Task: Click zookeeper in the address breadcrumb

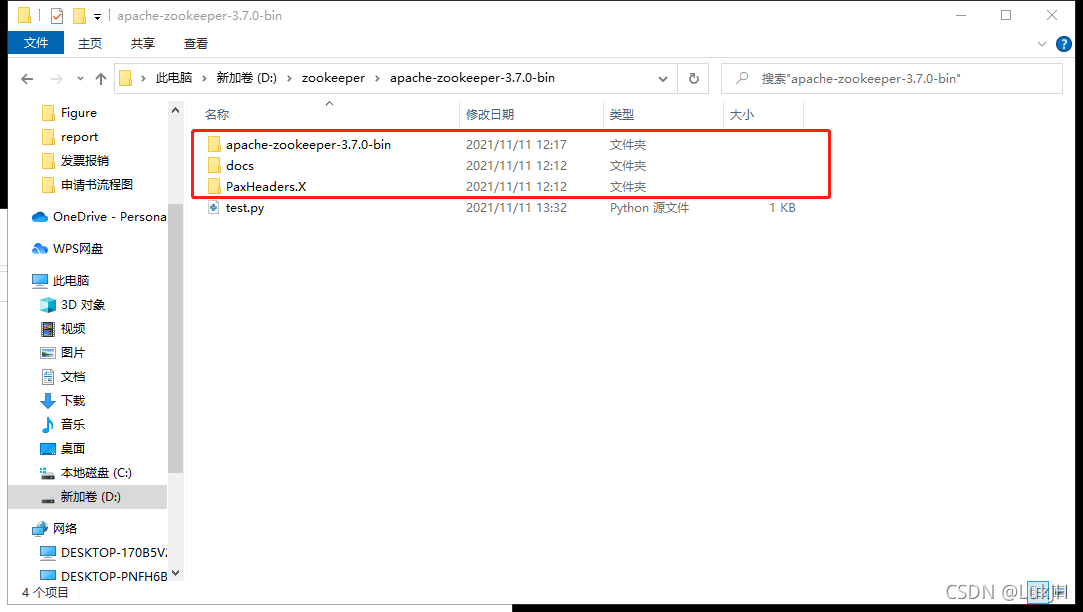Action: [x=333, y=78]
